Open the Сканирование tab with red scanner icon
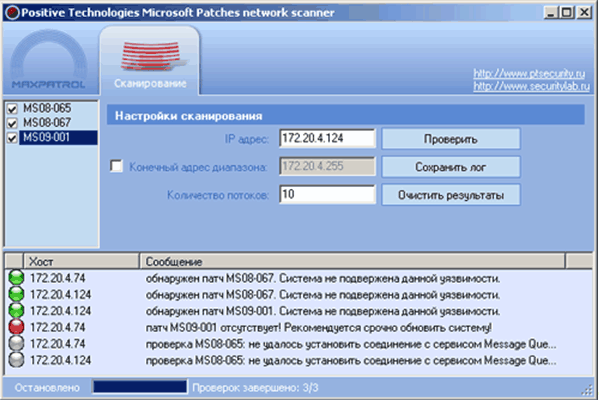The image size is (599, 400). [x=150, y=61]
